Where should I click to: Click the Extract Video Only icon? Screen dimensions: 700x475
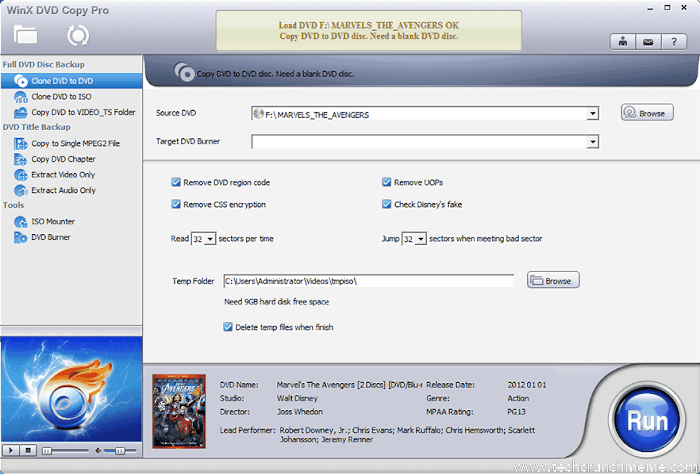[21, 175]
